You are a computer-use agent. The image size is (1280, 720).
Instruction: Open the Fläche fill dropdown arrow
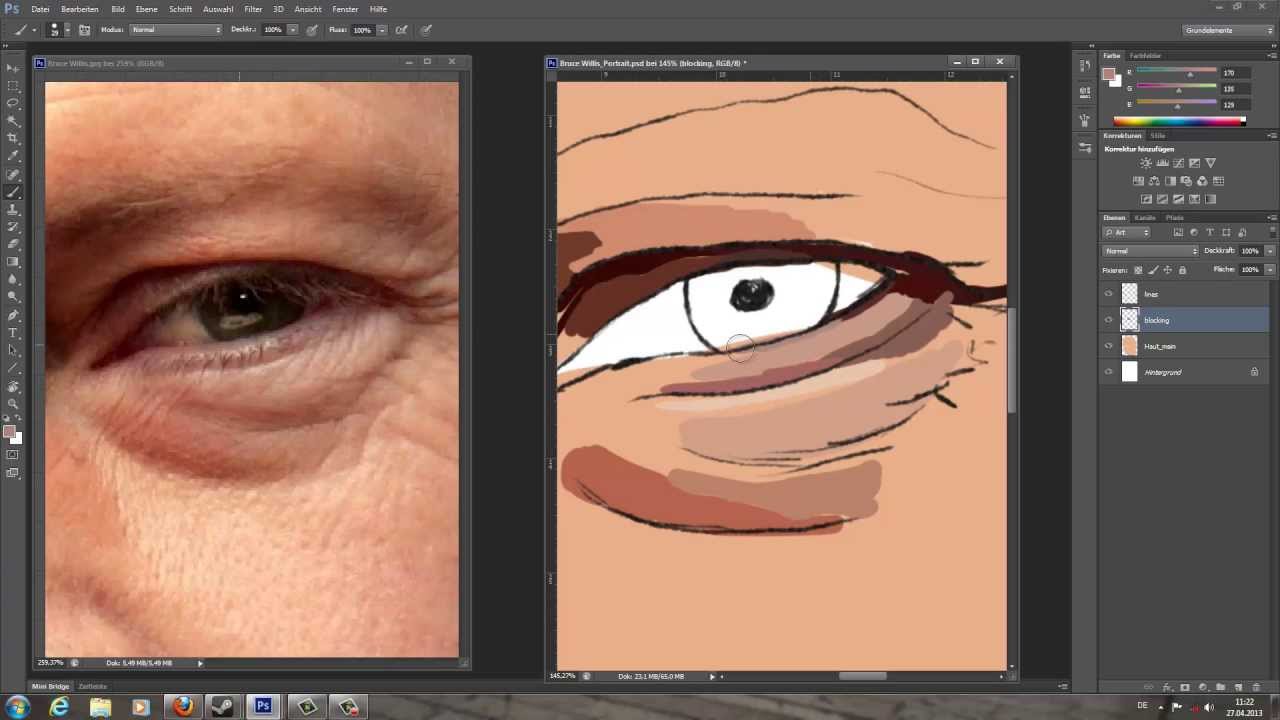[1270, 270]
